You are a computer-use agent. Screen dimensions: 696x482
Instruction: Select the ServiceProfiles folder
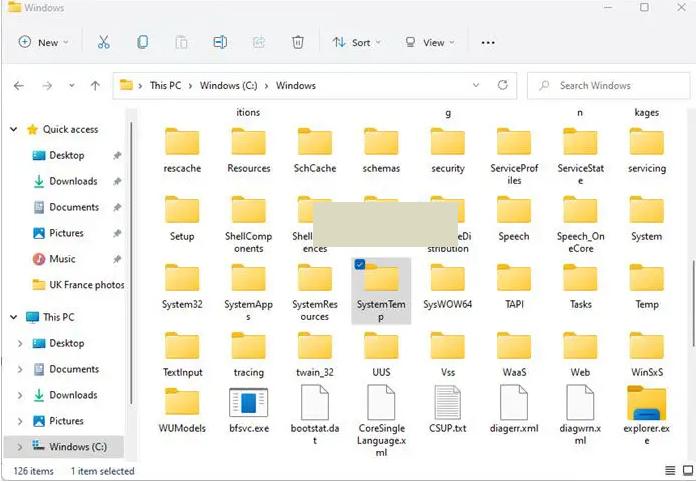[514, 157]
